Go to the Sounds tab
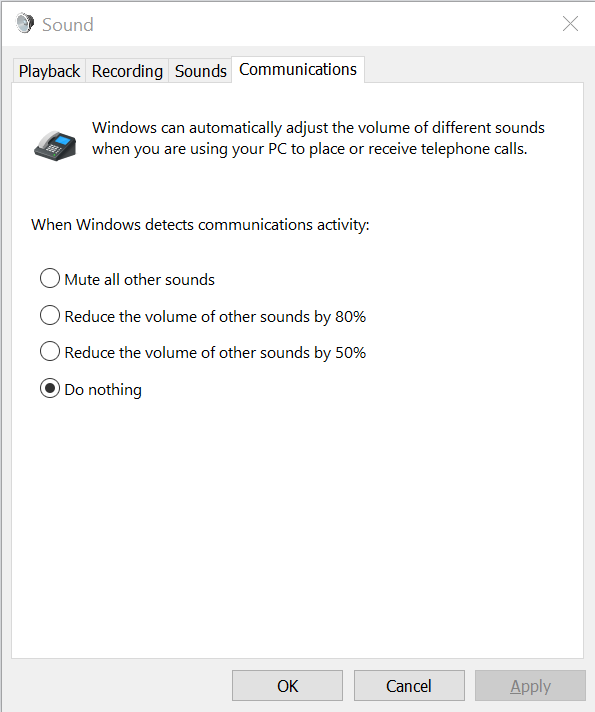This screenshot has height=712, width=595. pos(200,71)
